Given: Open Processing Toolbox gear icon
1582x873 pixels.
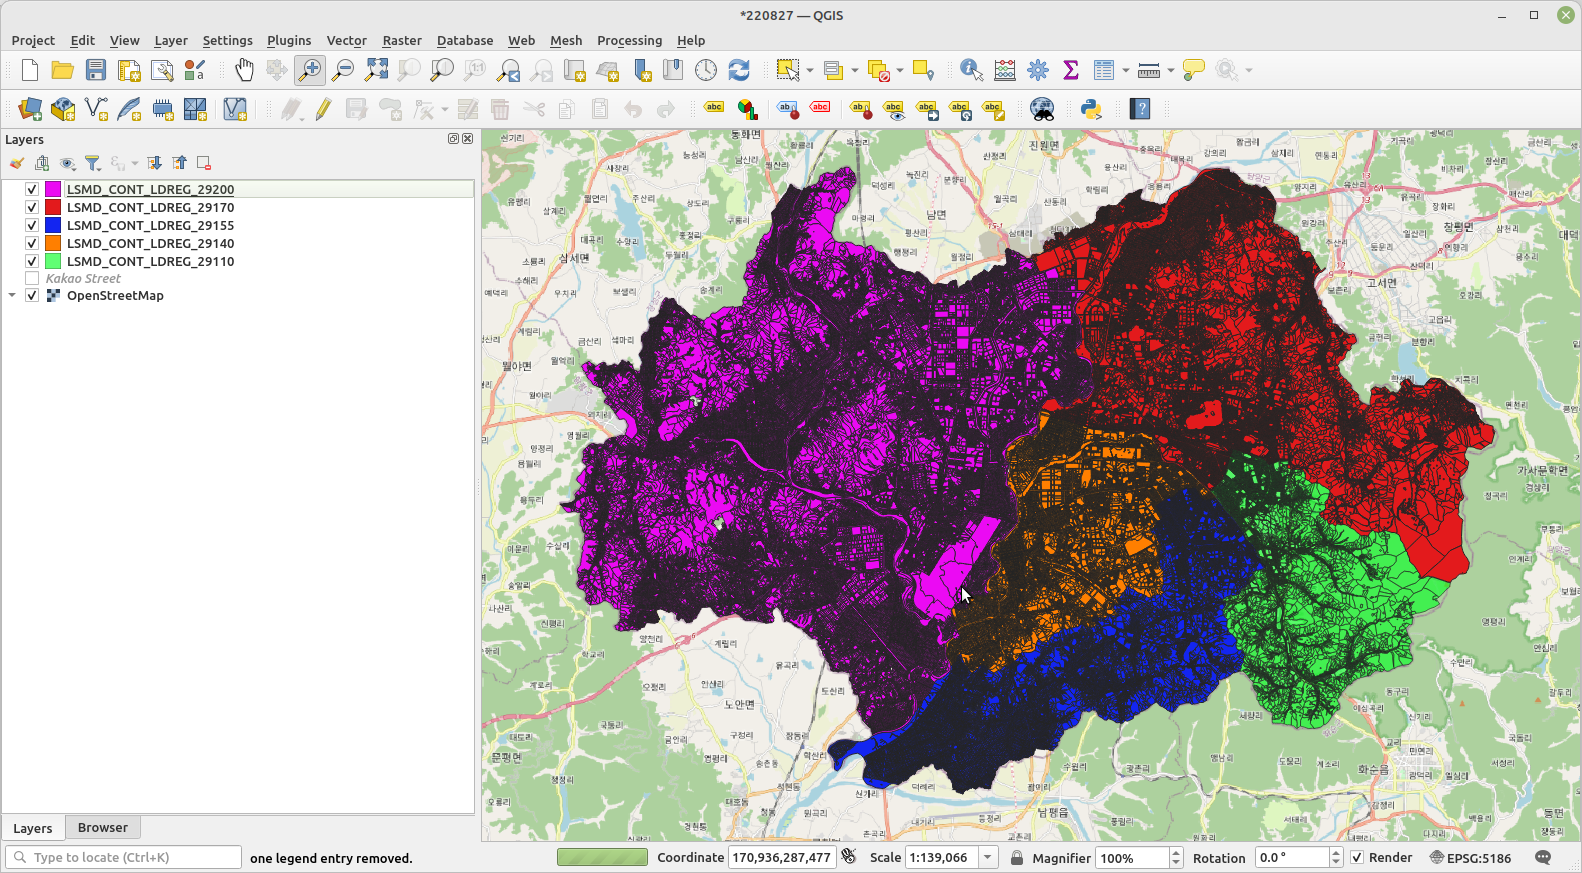Looking at the screenshot, I should point(1038,70).
